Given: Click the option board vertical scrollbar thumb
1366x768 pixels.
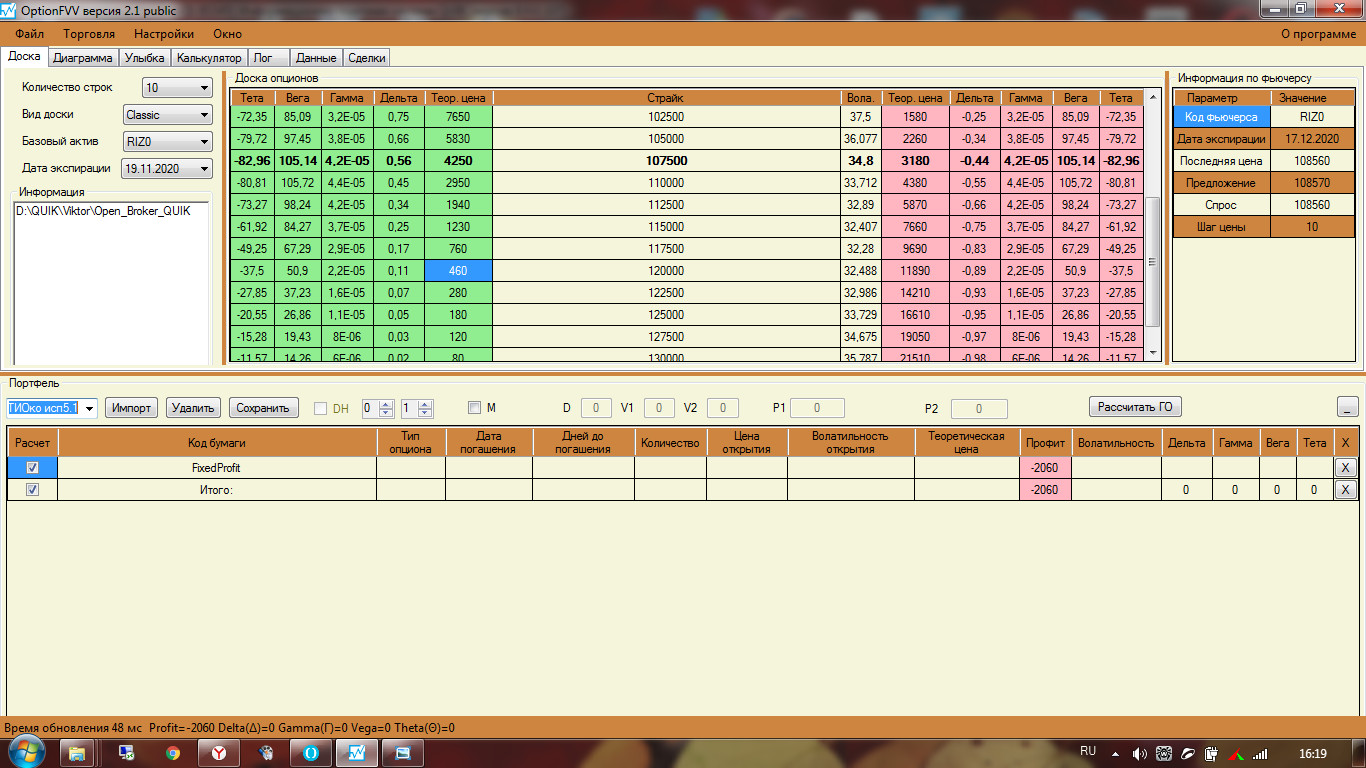Looking at the screenshot, I should point(1153,260).
